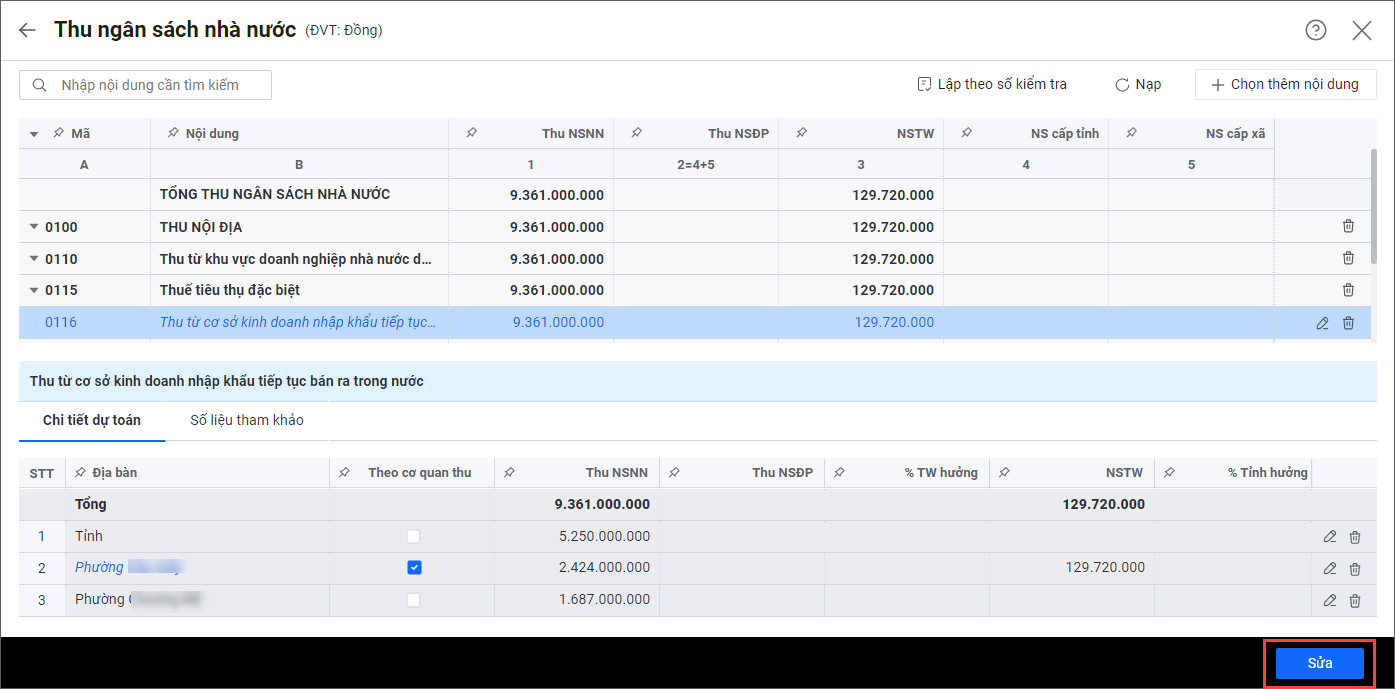
Task: Delete the 0100 THU NỘI ĐỊA row
Action: pyautogui.click(x=1348, y=227)
